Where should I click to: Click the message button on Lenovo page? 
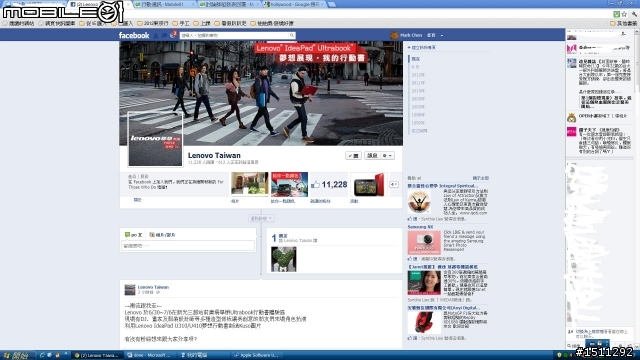[372, 156]
